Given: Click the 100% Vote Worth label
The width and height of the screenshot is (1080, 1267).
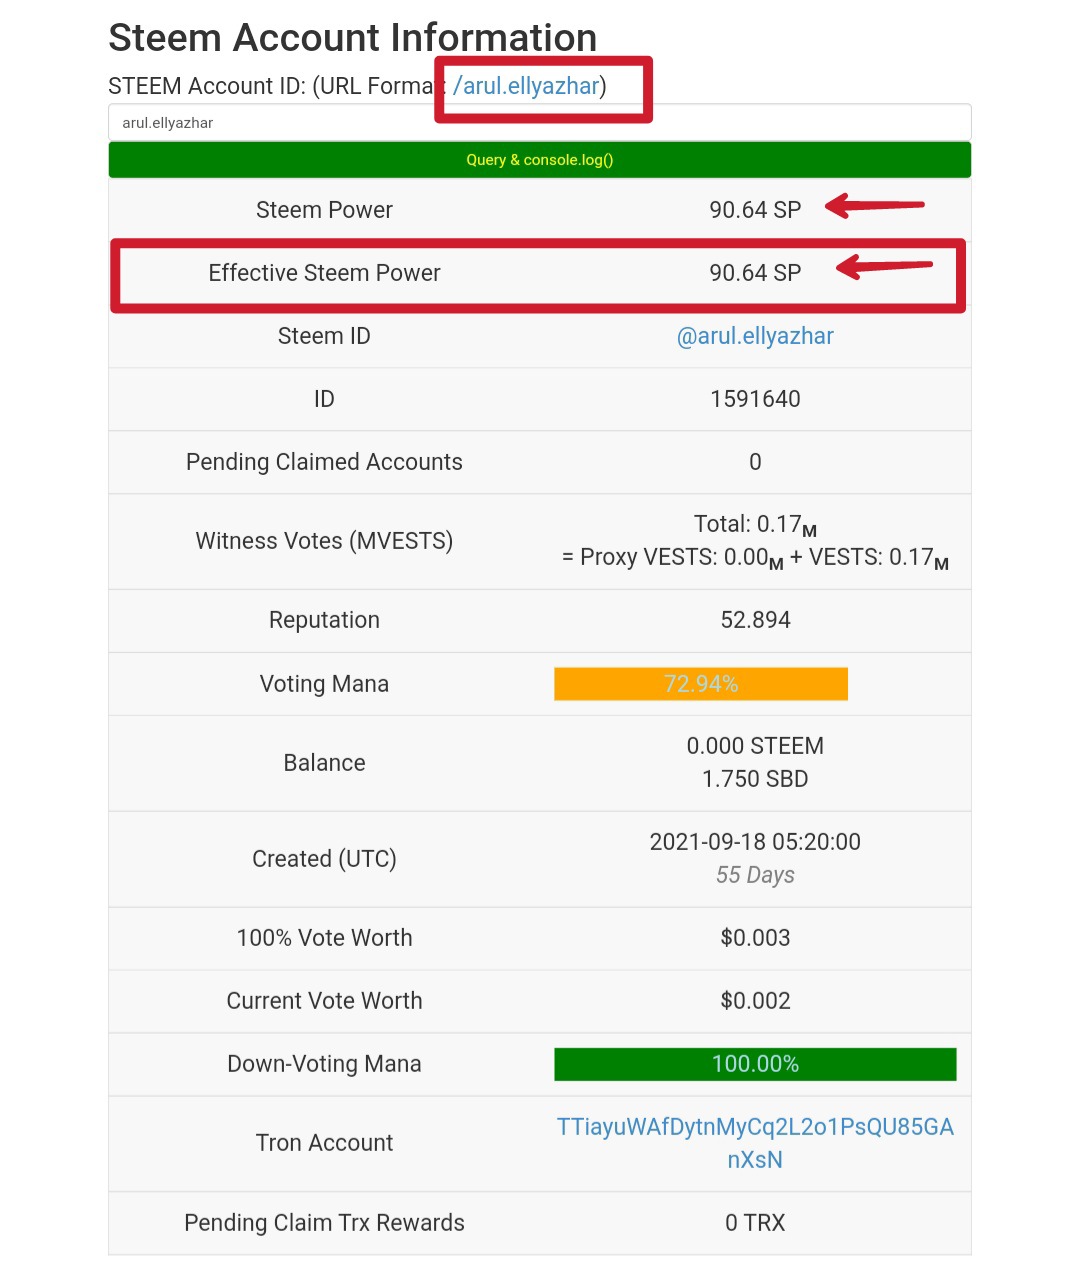Looking at the screenshot, I should pos(324,938).
